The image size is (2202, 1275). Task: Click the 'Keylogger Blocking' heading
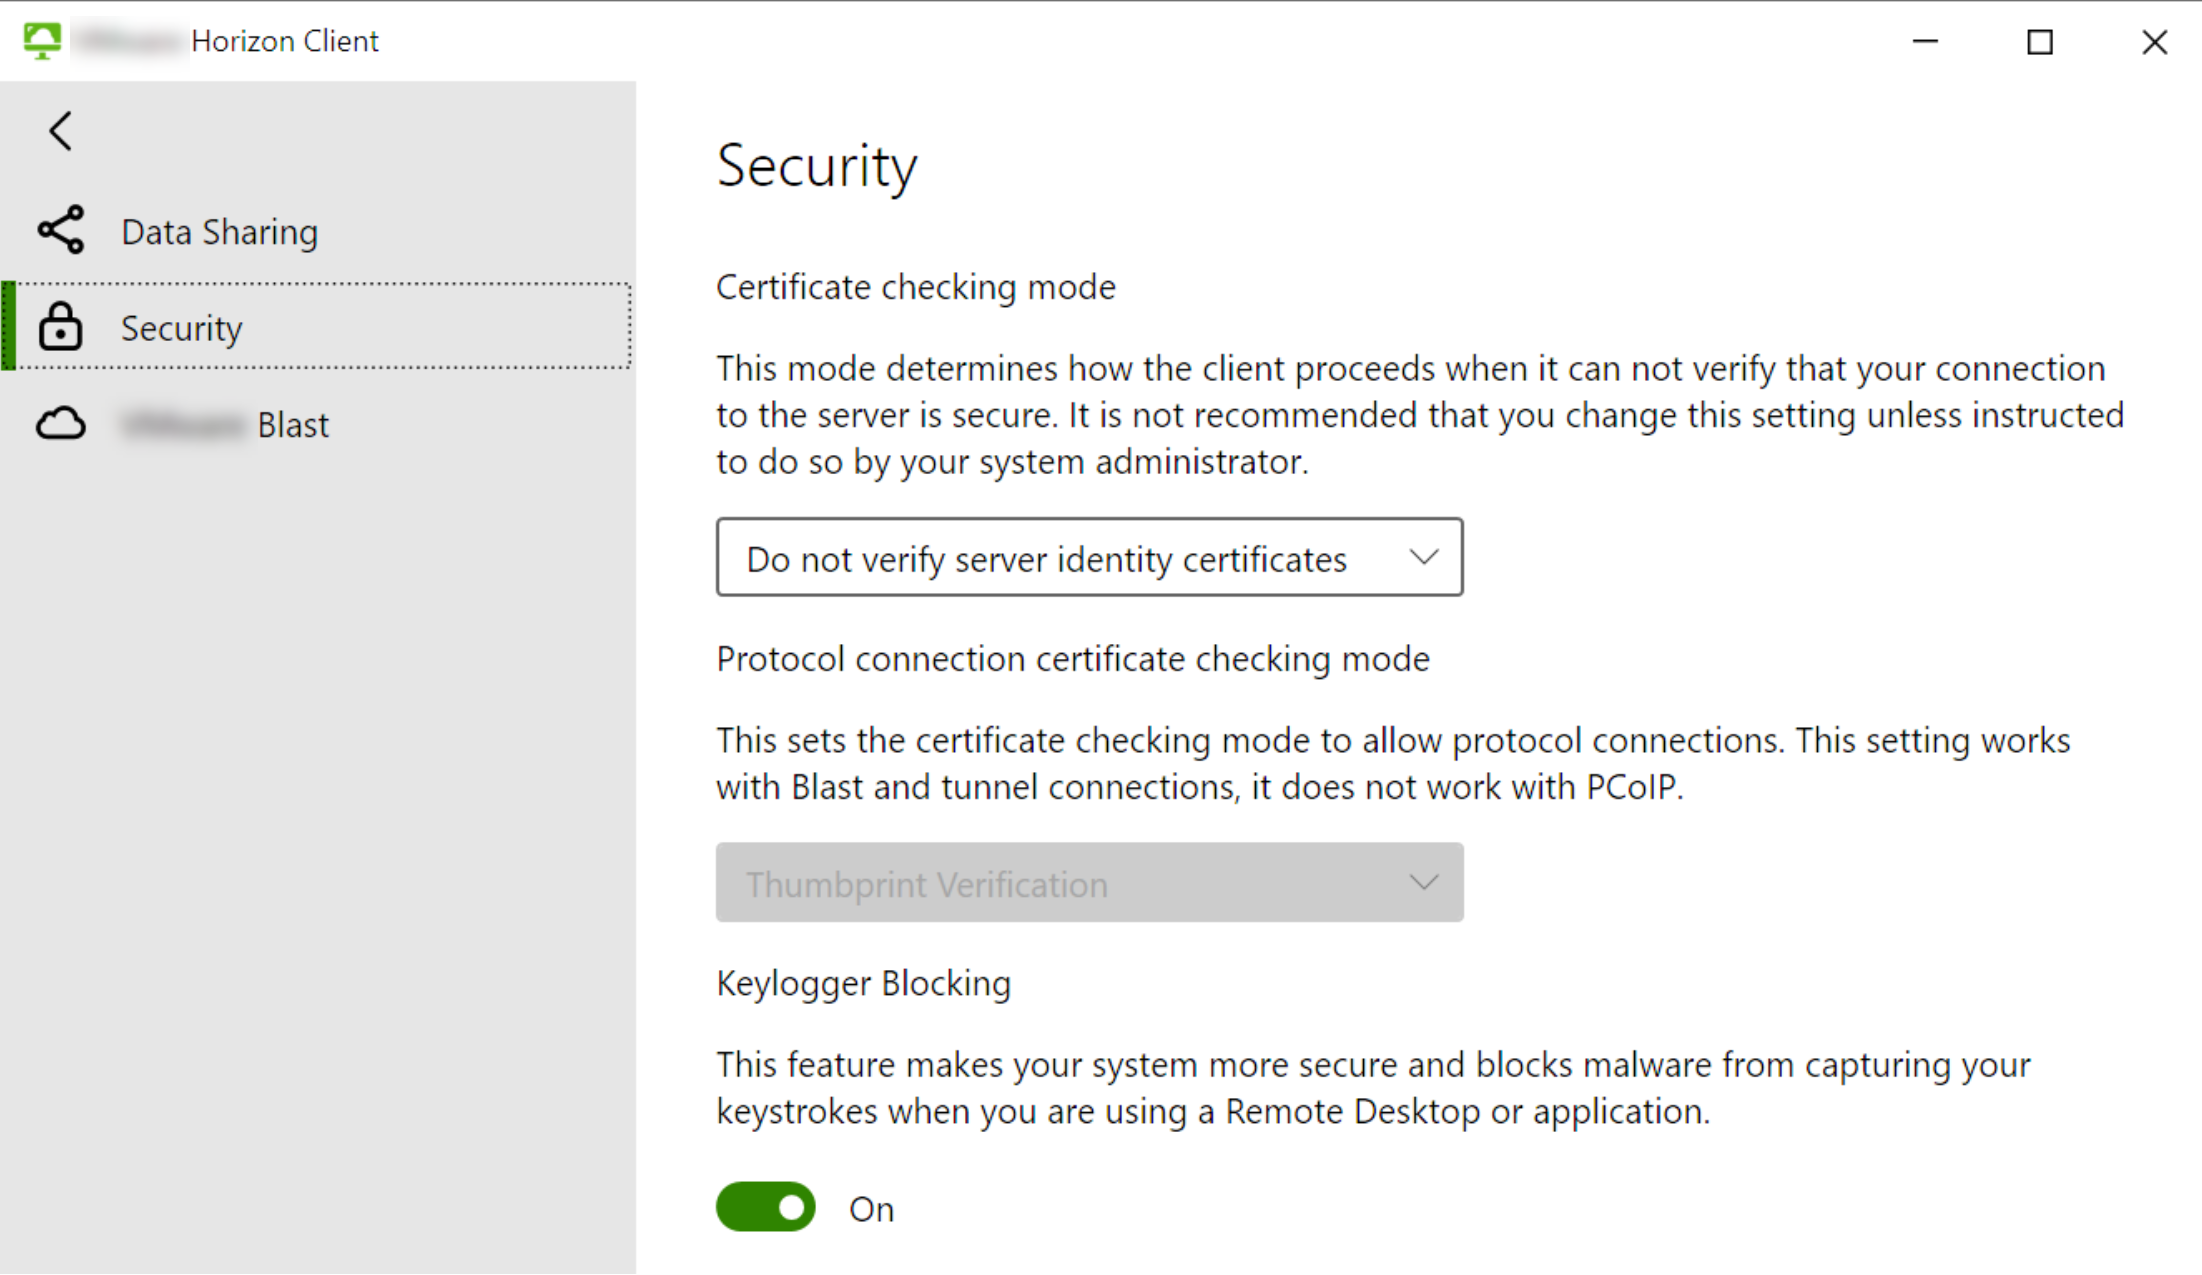[x=864, y=983]
